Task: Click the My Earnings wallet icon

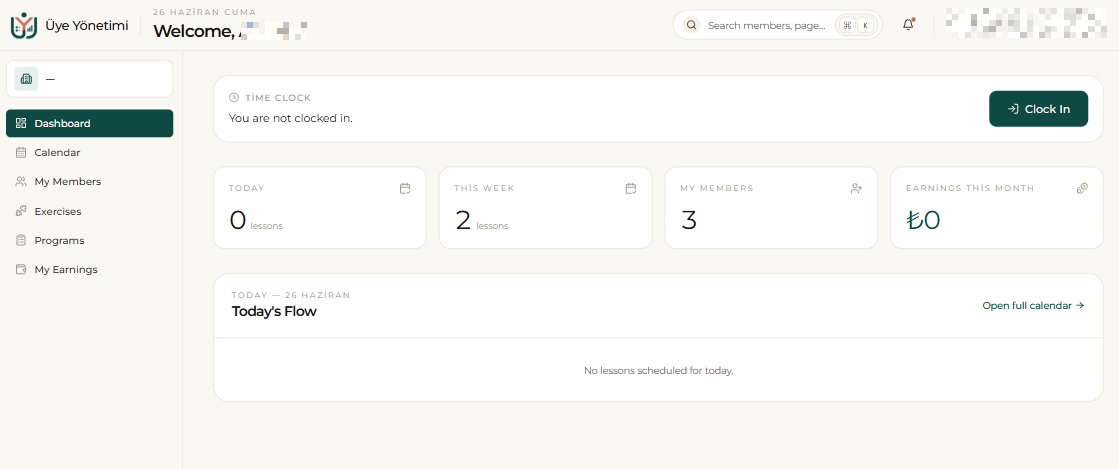Action: [21, 270]
